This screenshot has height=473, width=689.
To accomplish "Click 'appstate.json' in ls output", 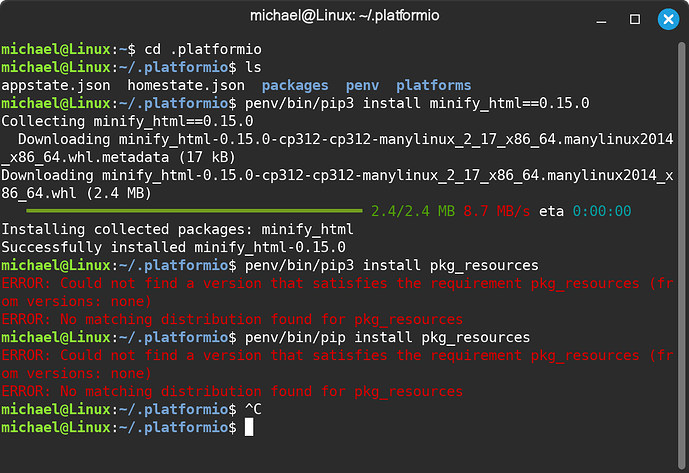I will coord(56,85).
